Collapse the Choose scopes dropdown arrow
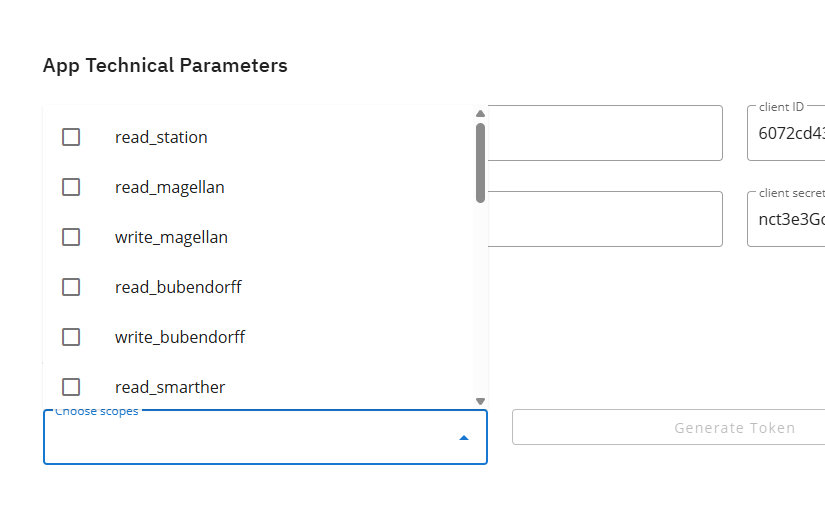This screenshot has width=825, height=518. 464,437
